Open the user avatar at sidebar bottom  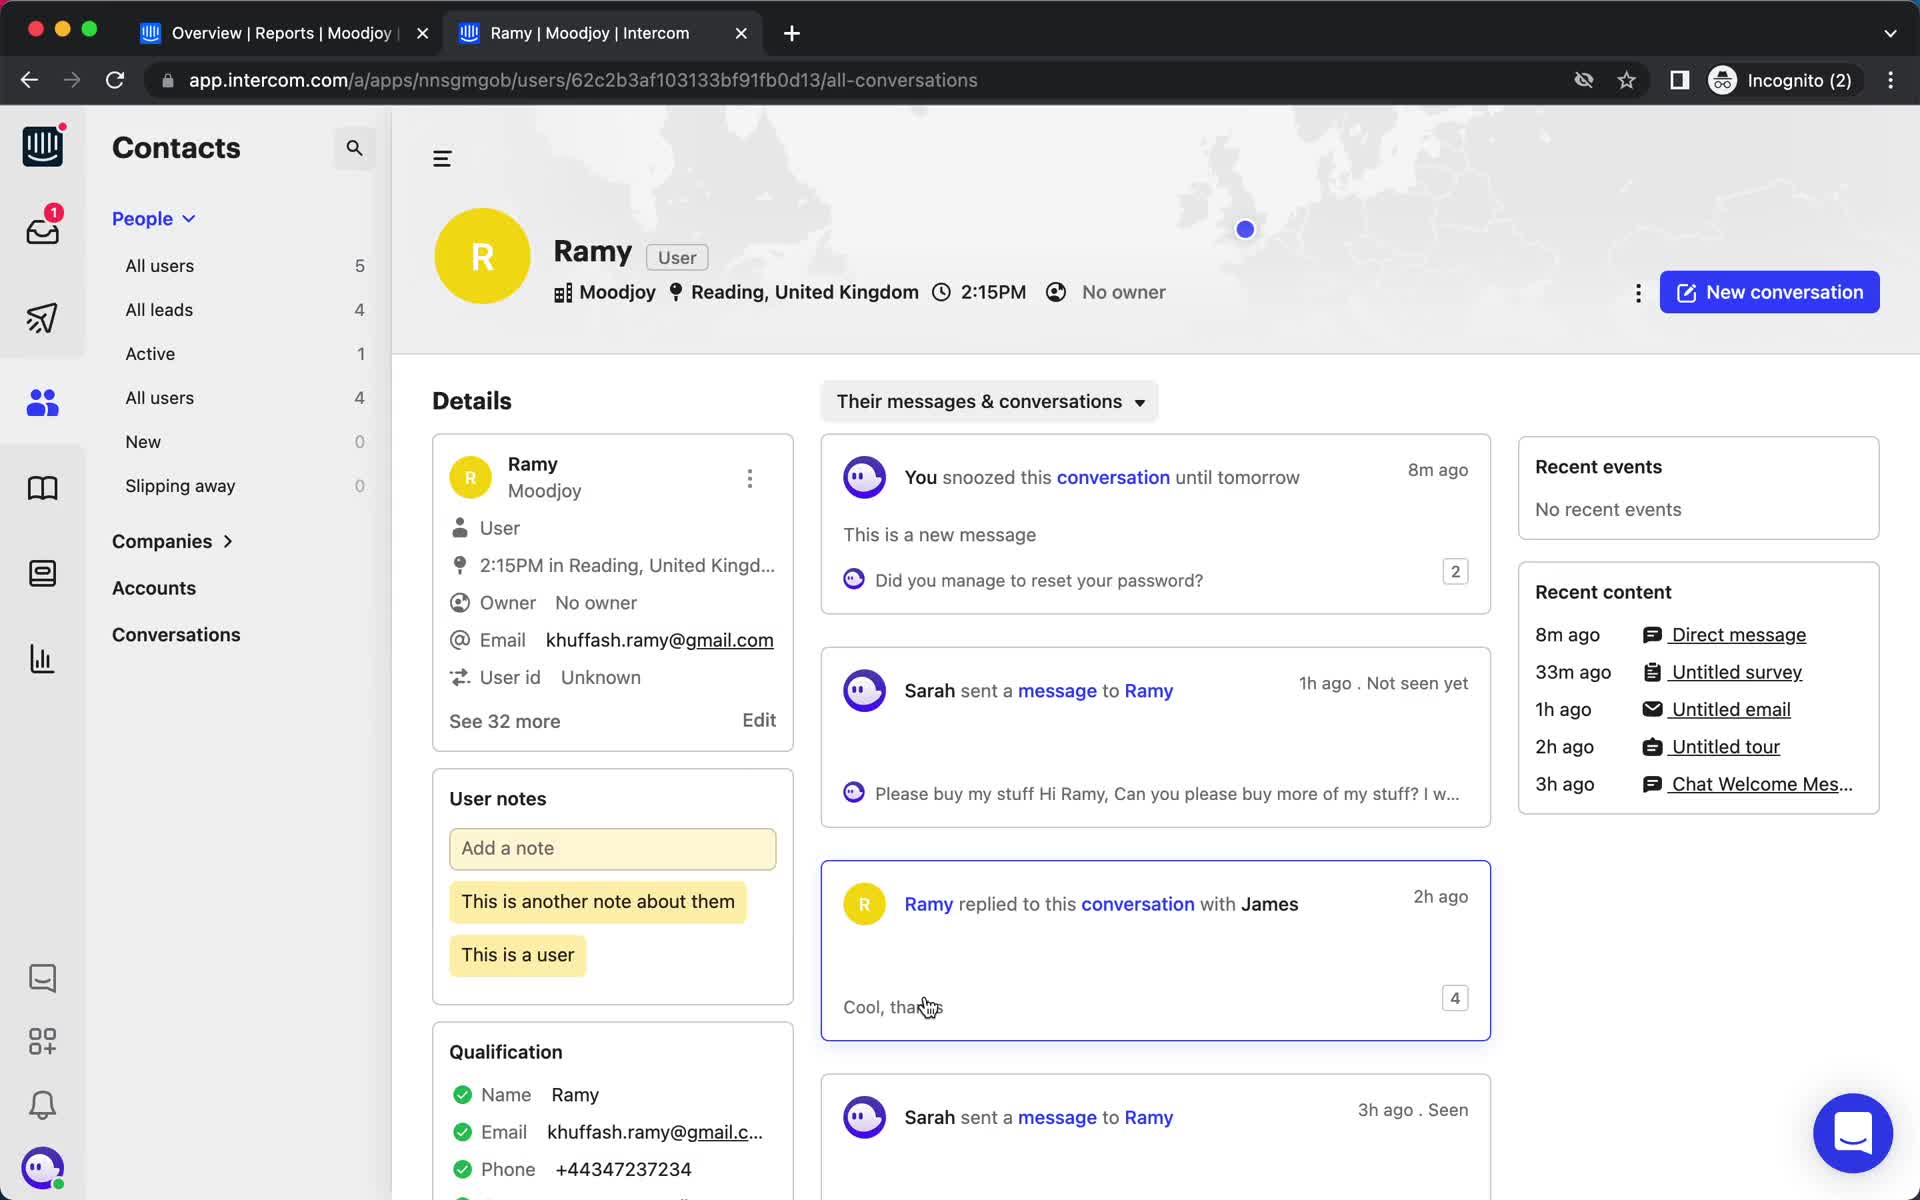pos(42,1168)
